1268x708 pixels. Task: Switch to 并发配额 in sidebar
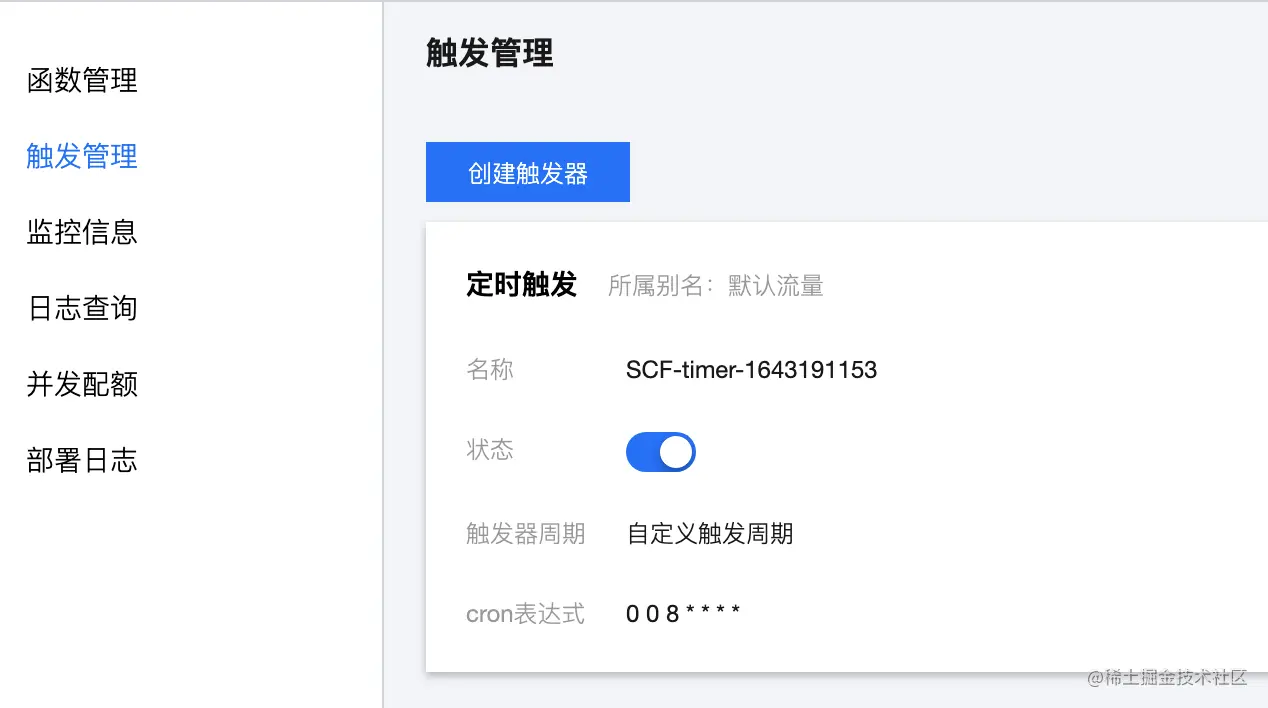pyautogui.click(x=82, y=384)
